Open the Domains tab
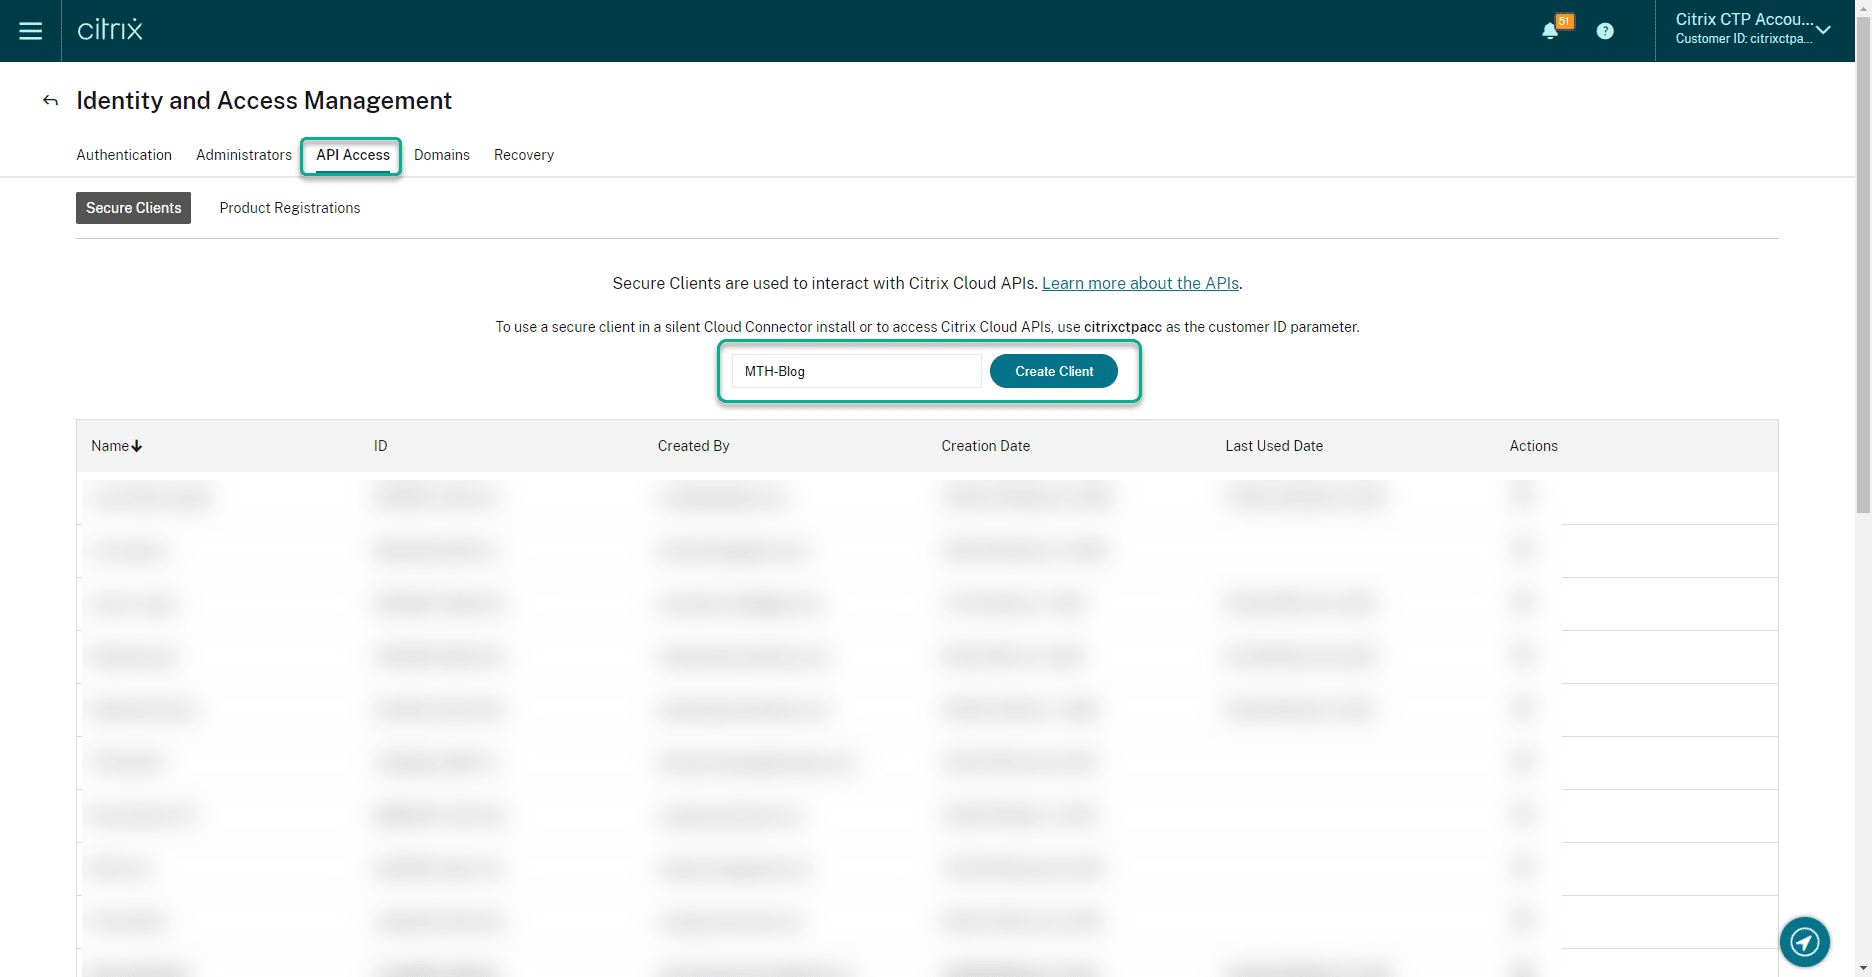This screenshot has height=977, width=1872. pos(442,155)
